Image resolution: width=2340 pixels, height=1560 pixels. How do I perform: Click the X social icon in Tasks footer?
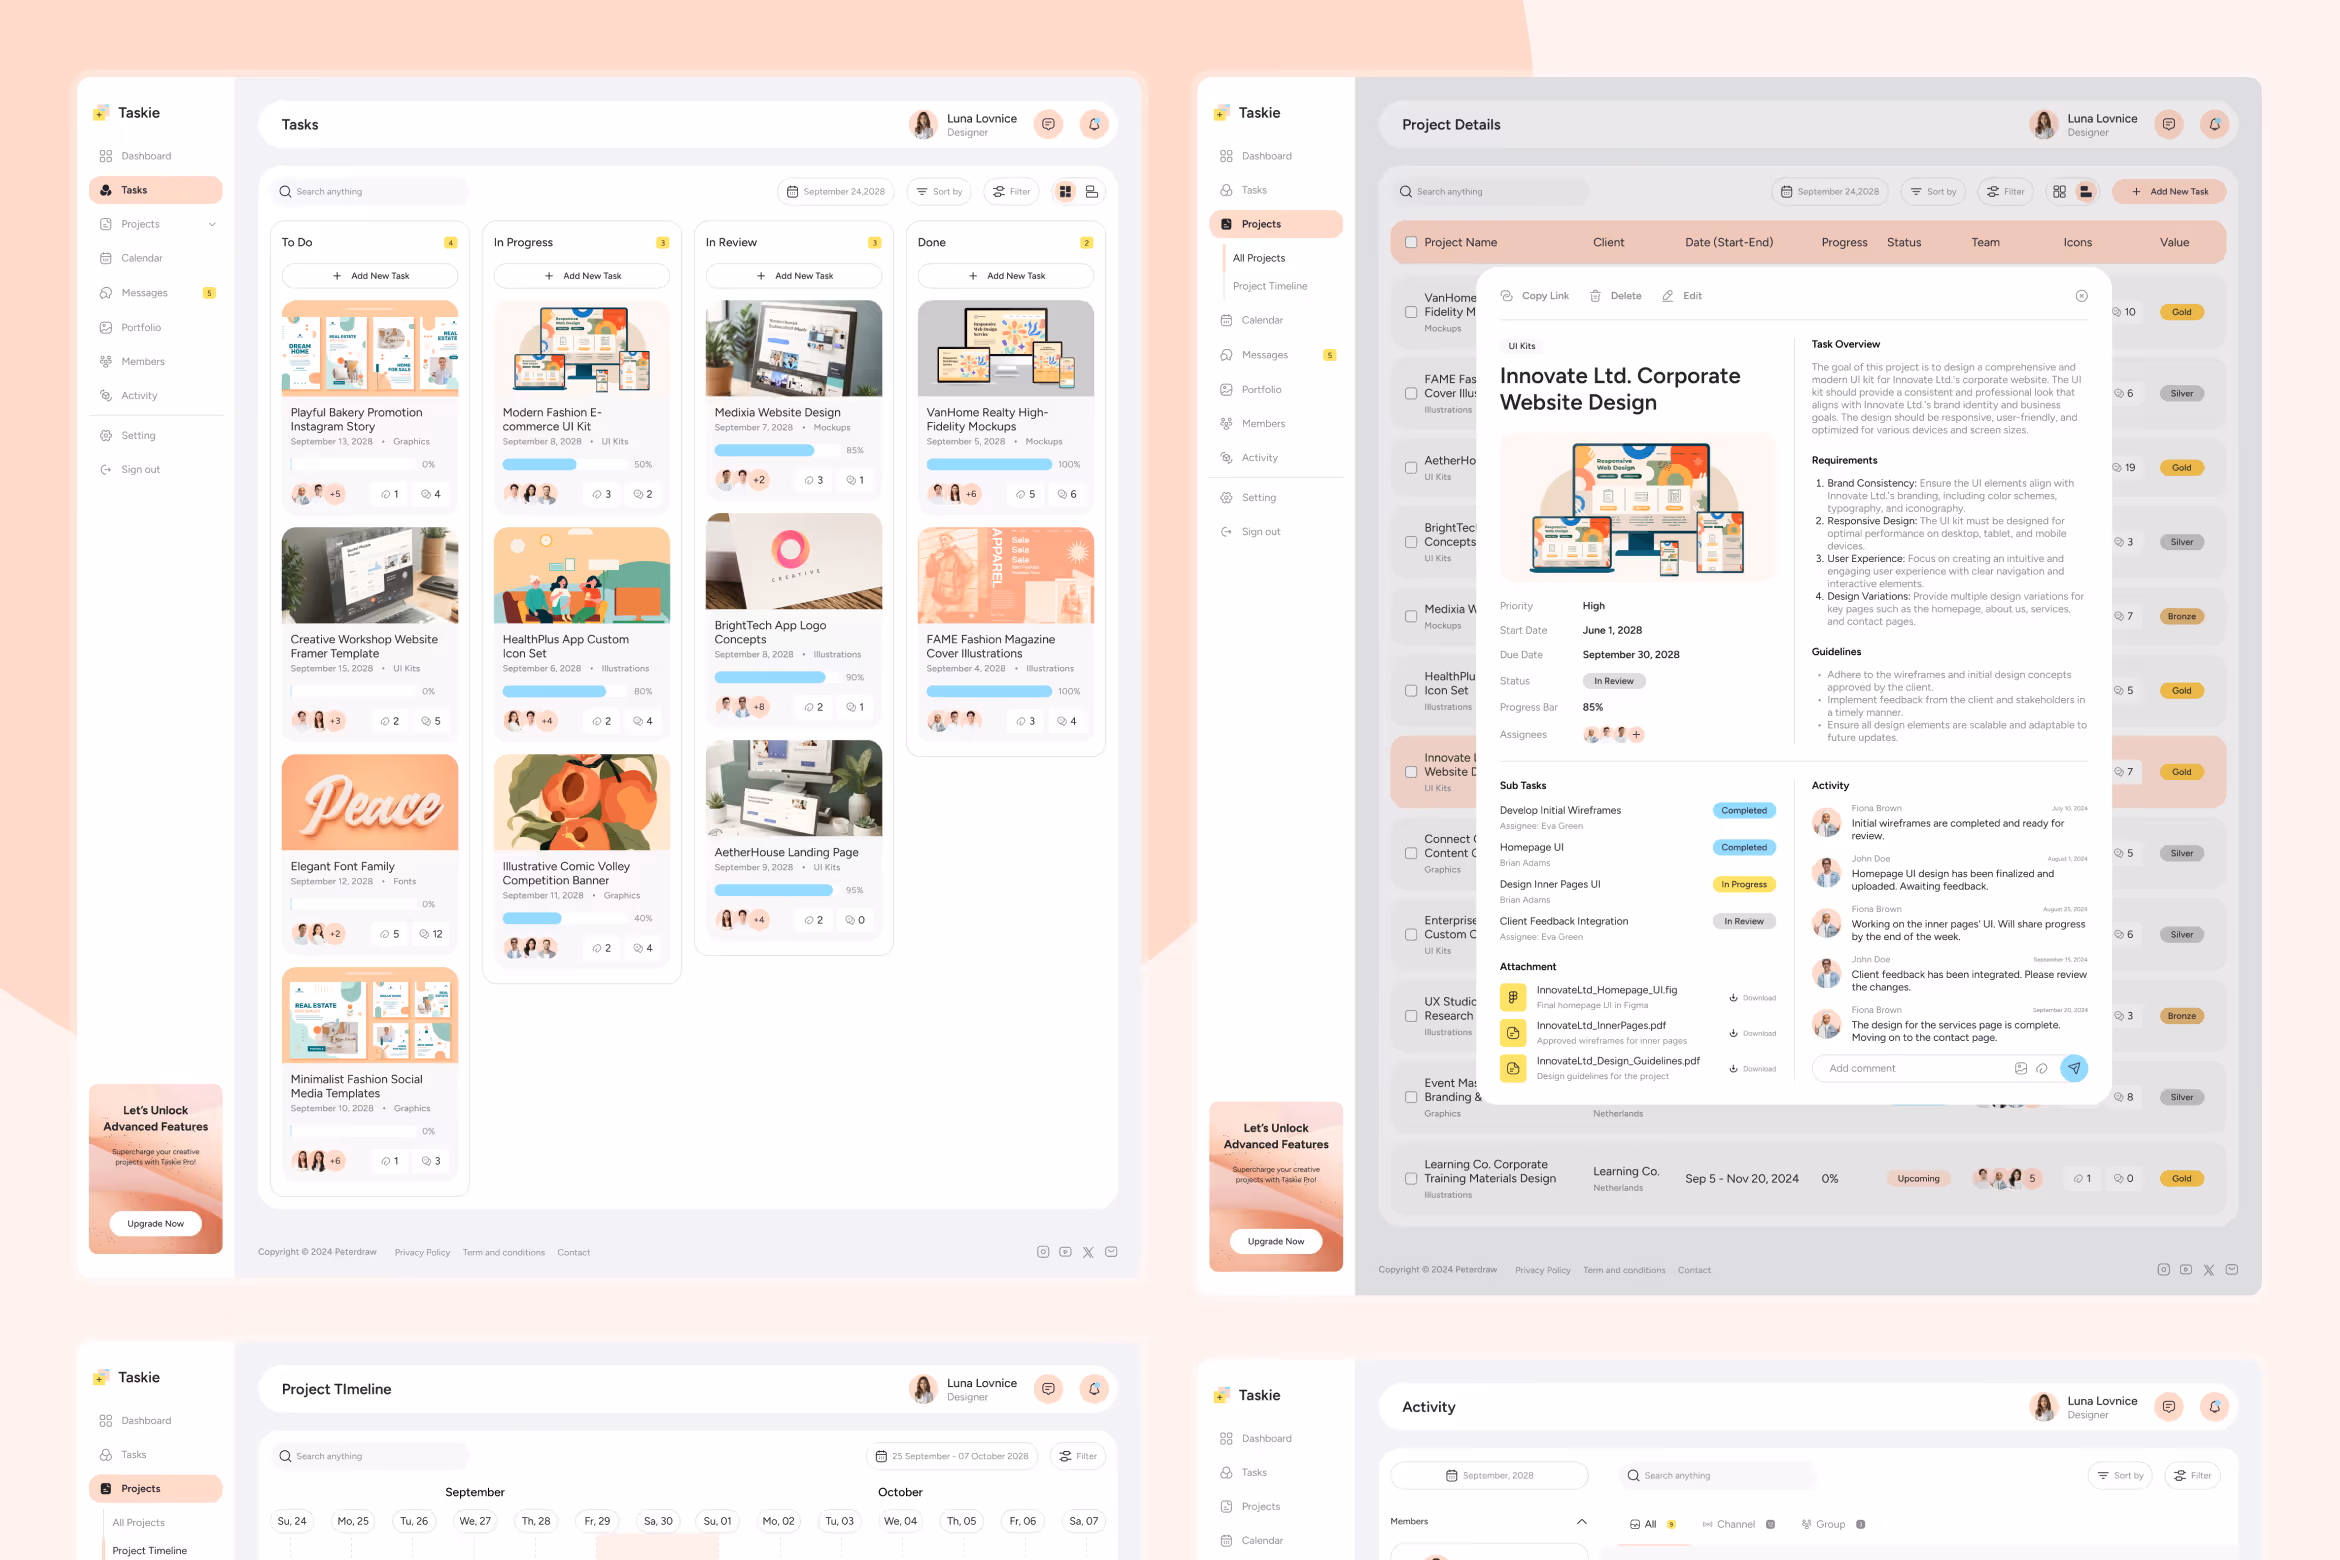[1088, 1252]
